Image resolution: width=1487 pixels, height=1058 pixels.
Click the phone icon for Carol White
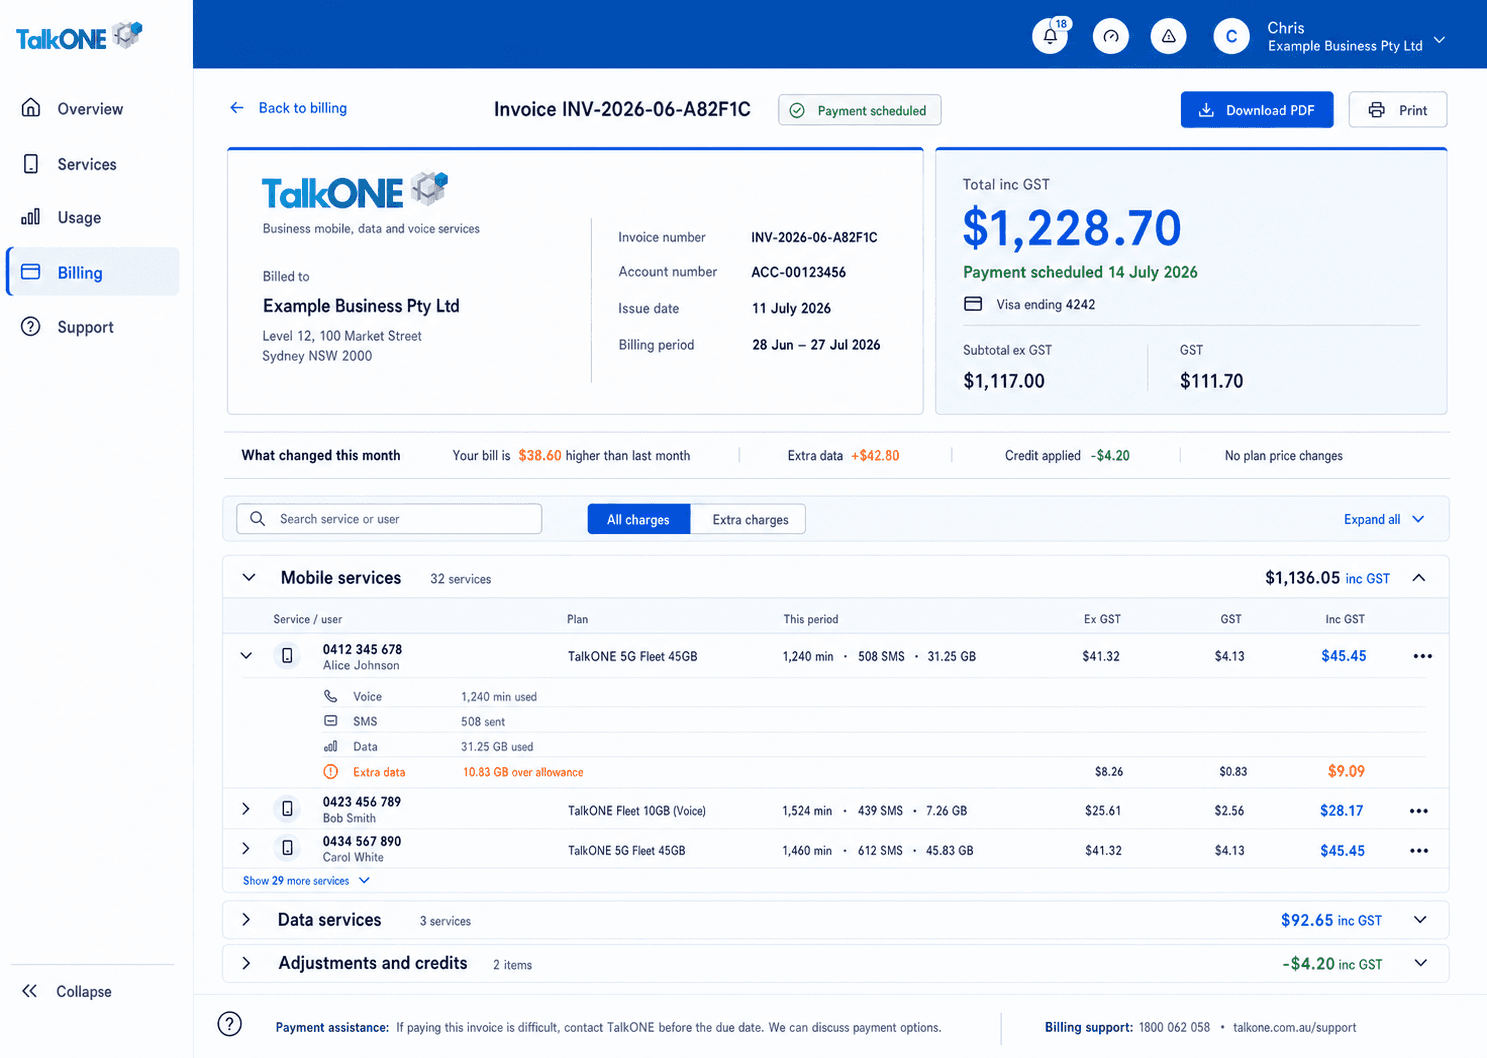[287, 848]
